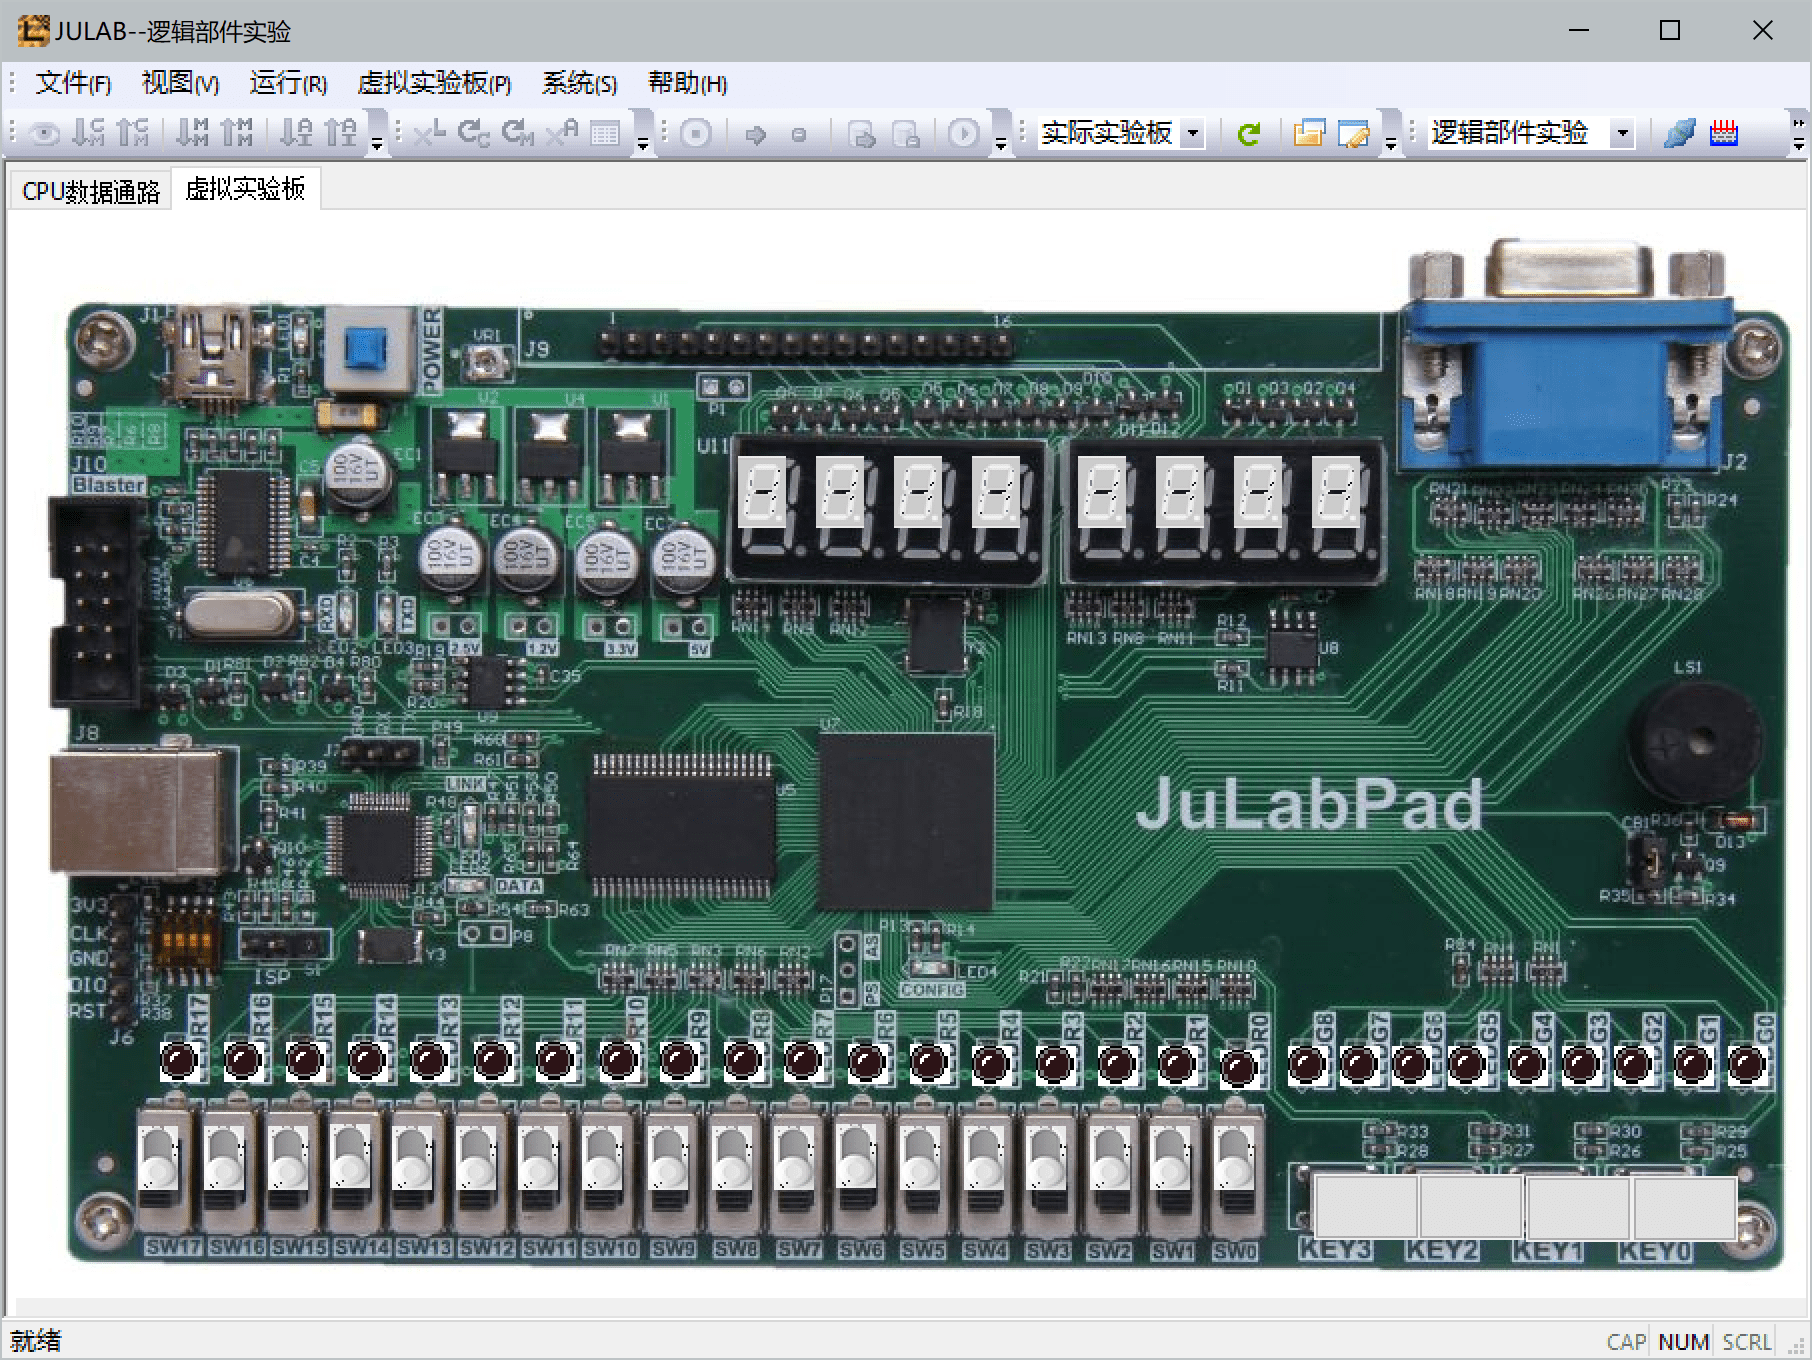Click the window with pencil edit icon

1353,133
